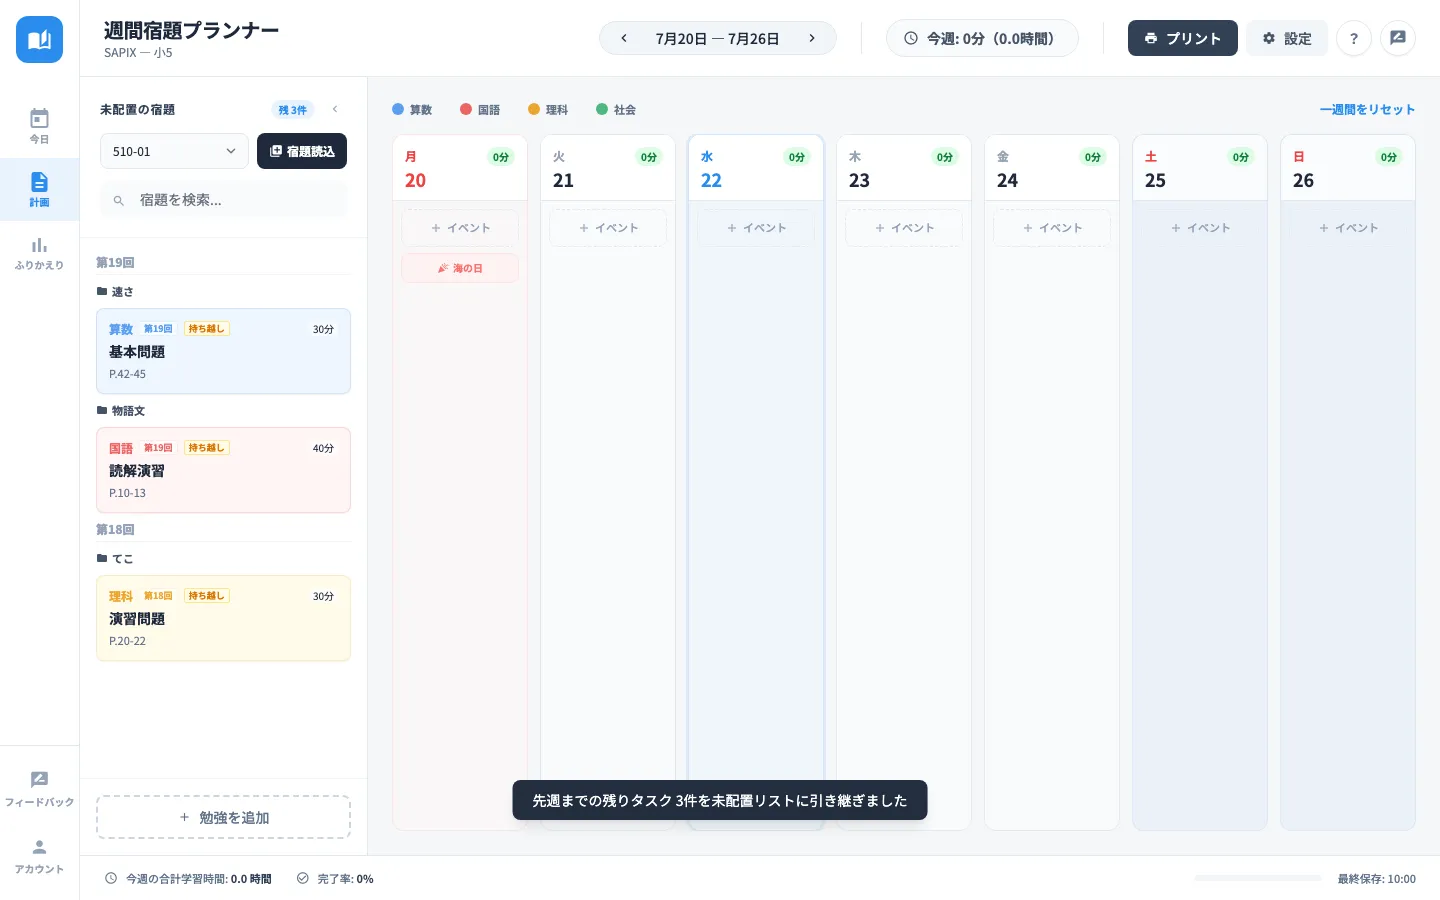The width and height of the screenshot is (1440, 900).
Task: Click the feedback chat icon in header
Action: point(1397,38)
